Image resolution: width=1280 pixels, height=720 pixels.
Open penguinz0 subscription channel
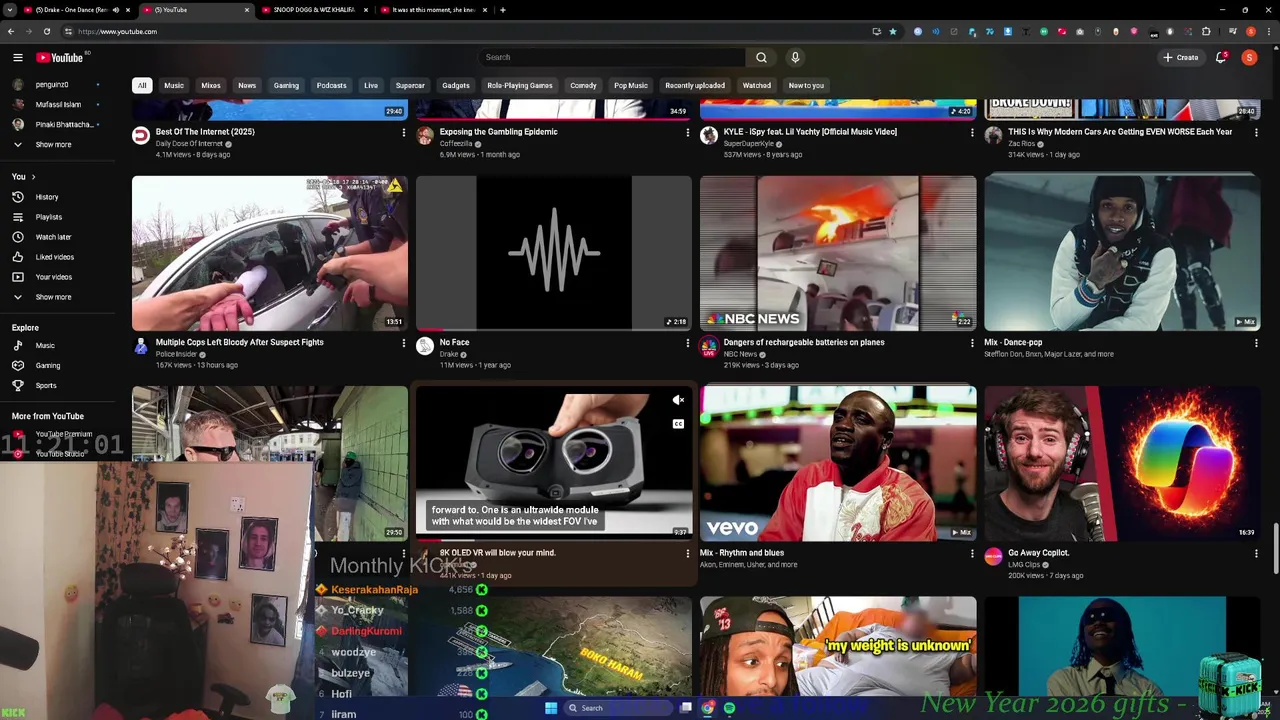(52, 85)
